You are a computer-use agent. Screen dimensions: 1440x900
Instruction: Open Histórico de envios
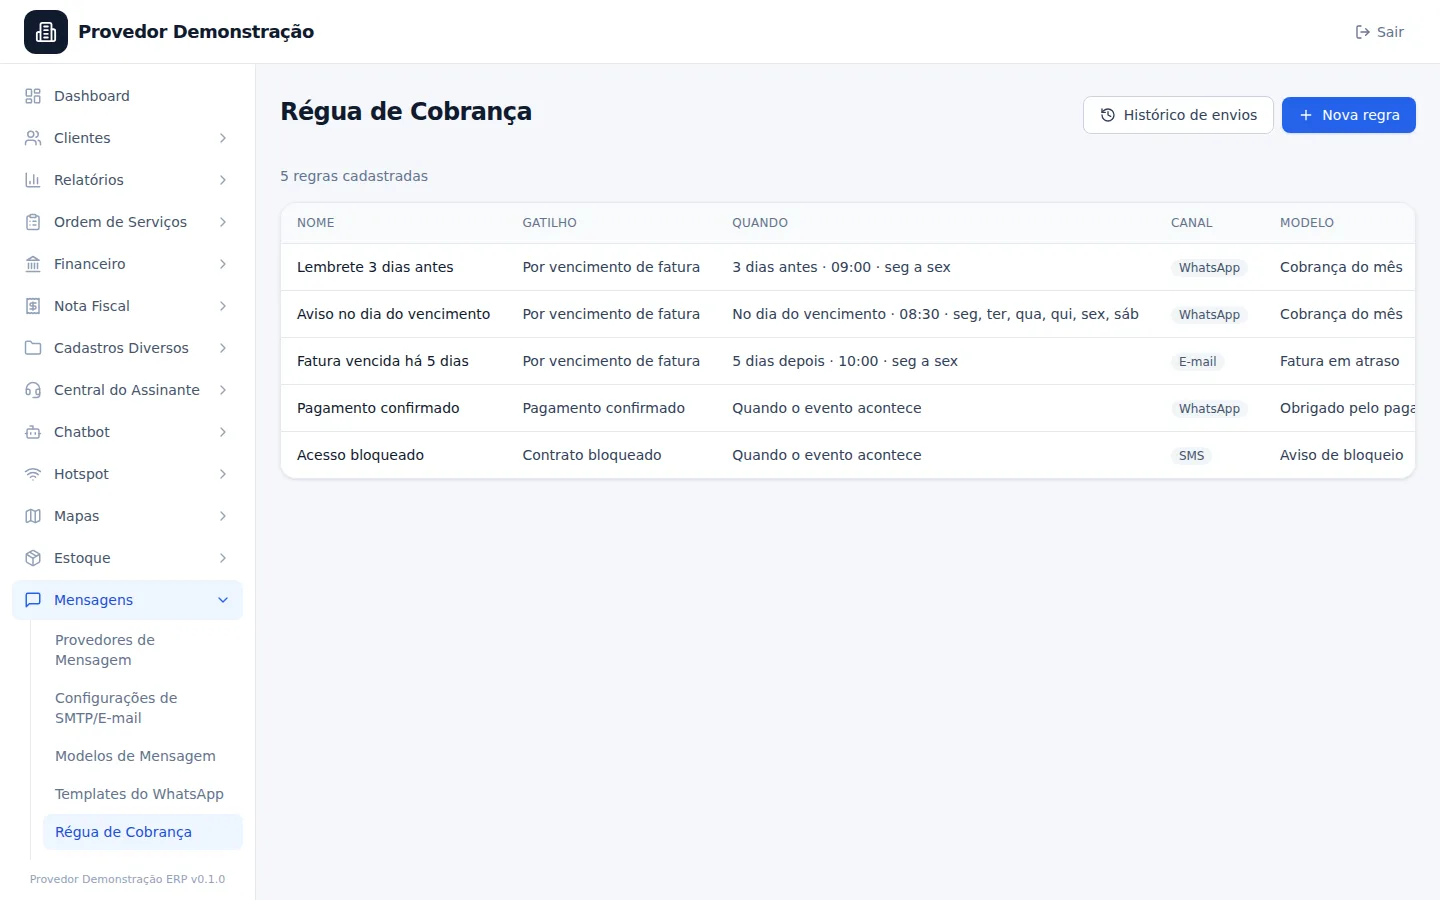coord(1178,115)
